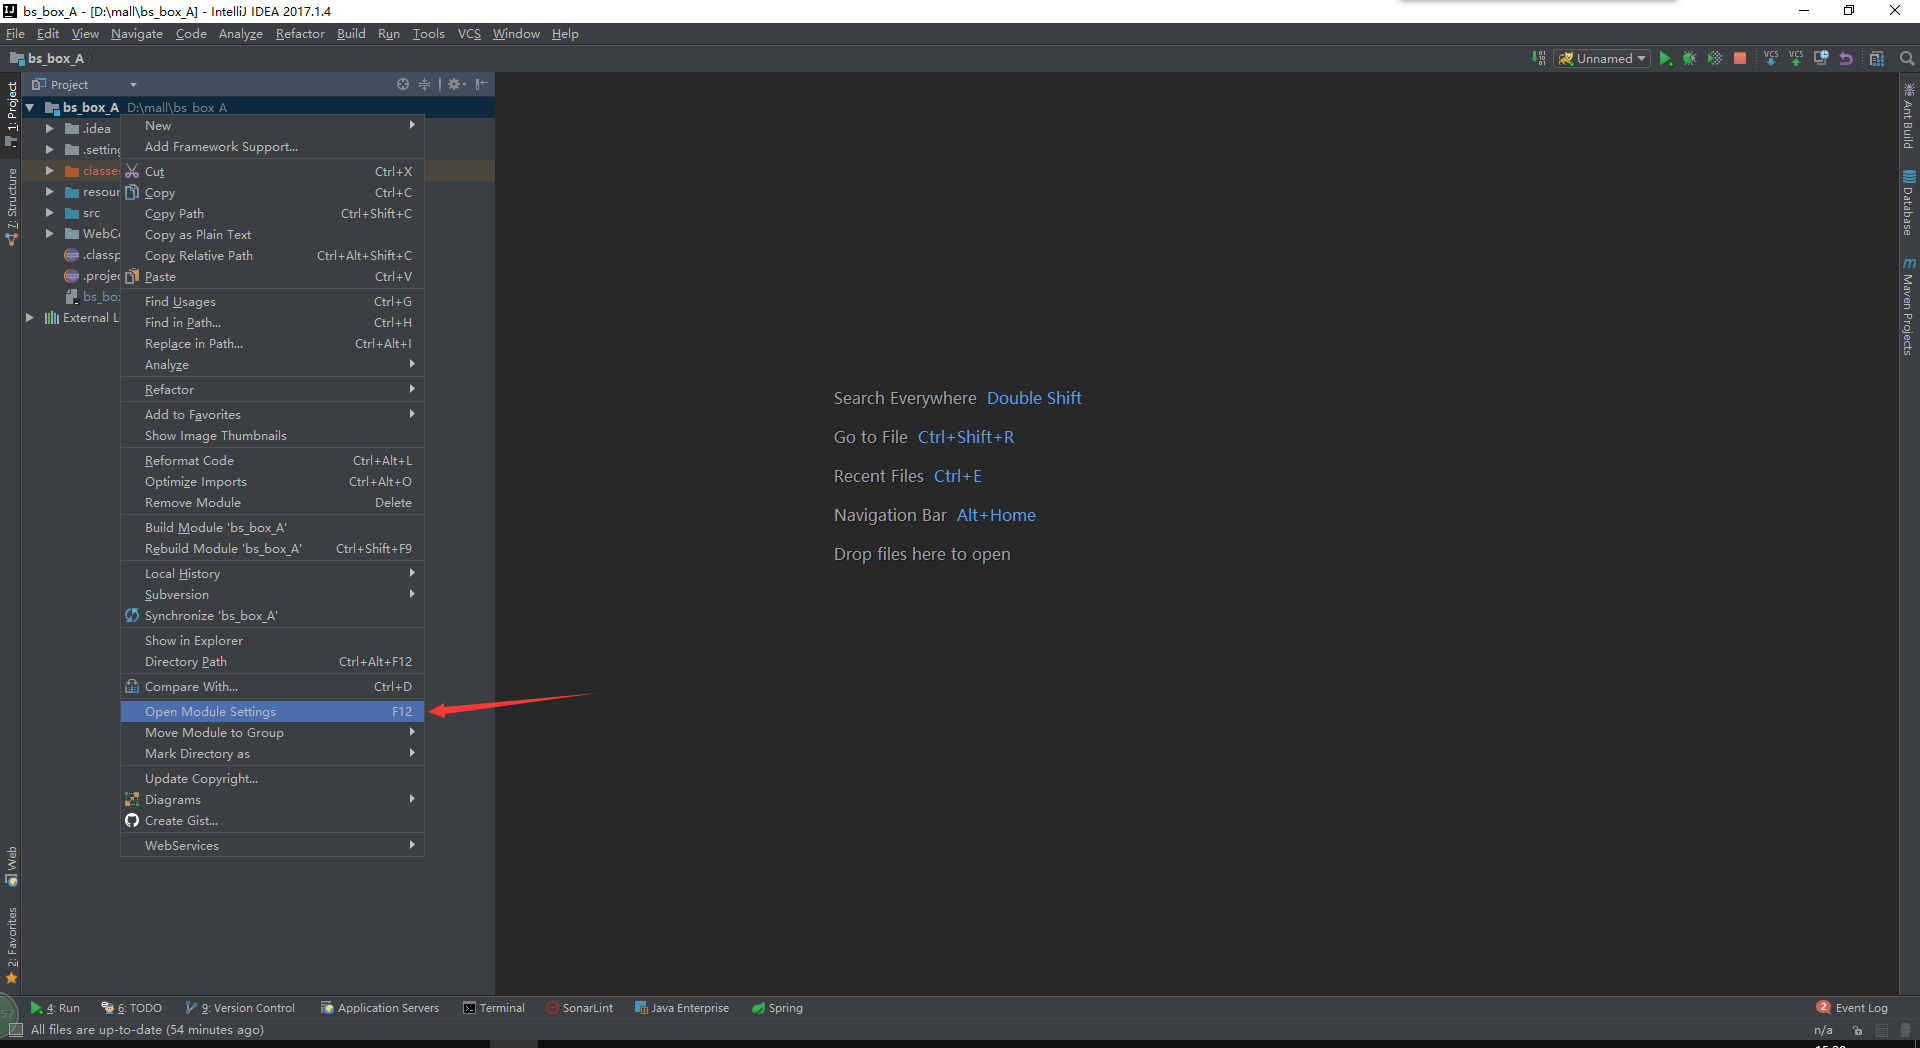Open the Diagrams submenu
Screen dimensions: 1920x1048
click(x=272, y=799)
